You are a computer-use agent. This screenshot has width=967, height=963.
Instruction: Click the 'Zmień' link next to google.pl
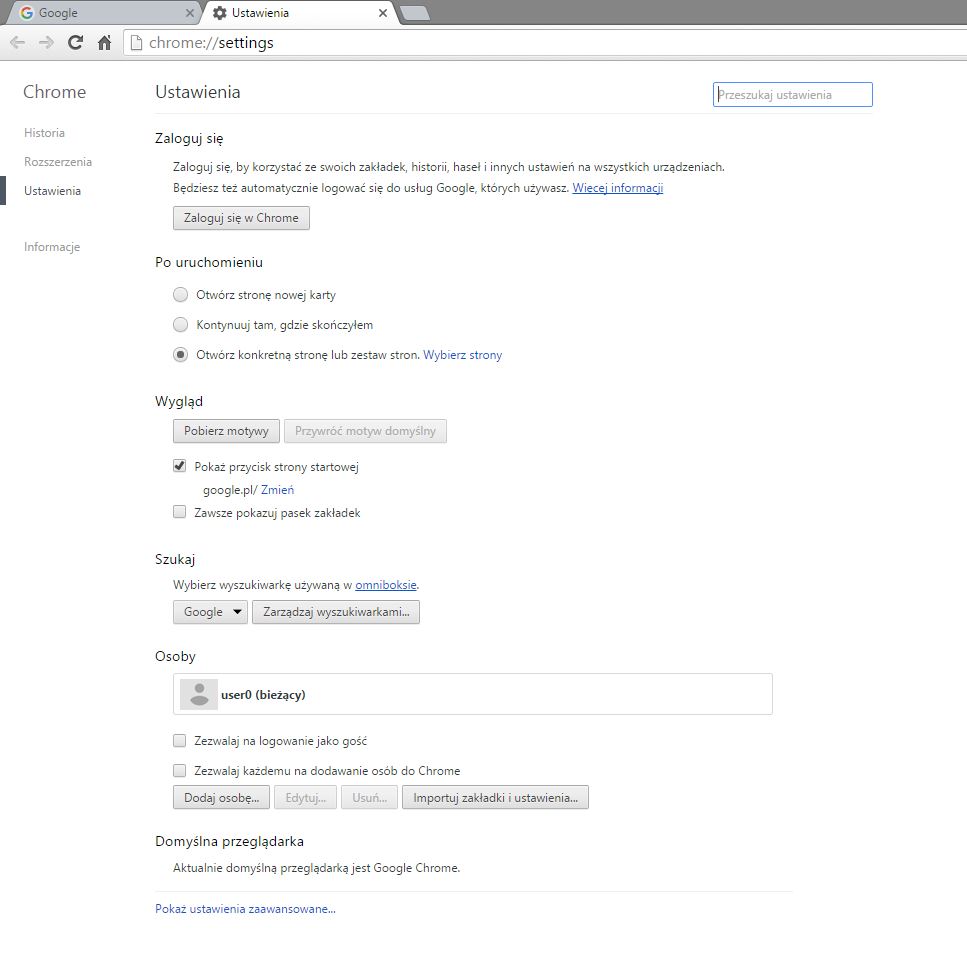(x=278, y=490)
